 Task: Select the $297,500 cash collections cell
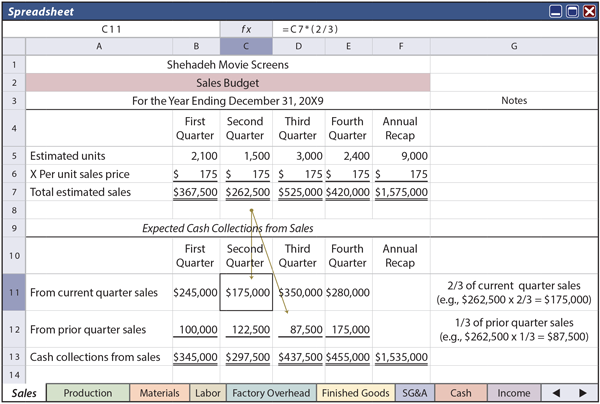(x=246, y=357)
